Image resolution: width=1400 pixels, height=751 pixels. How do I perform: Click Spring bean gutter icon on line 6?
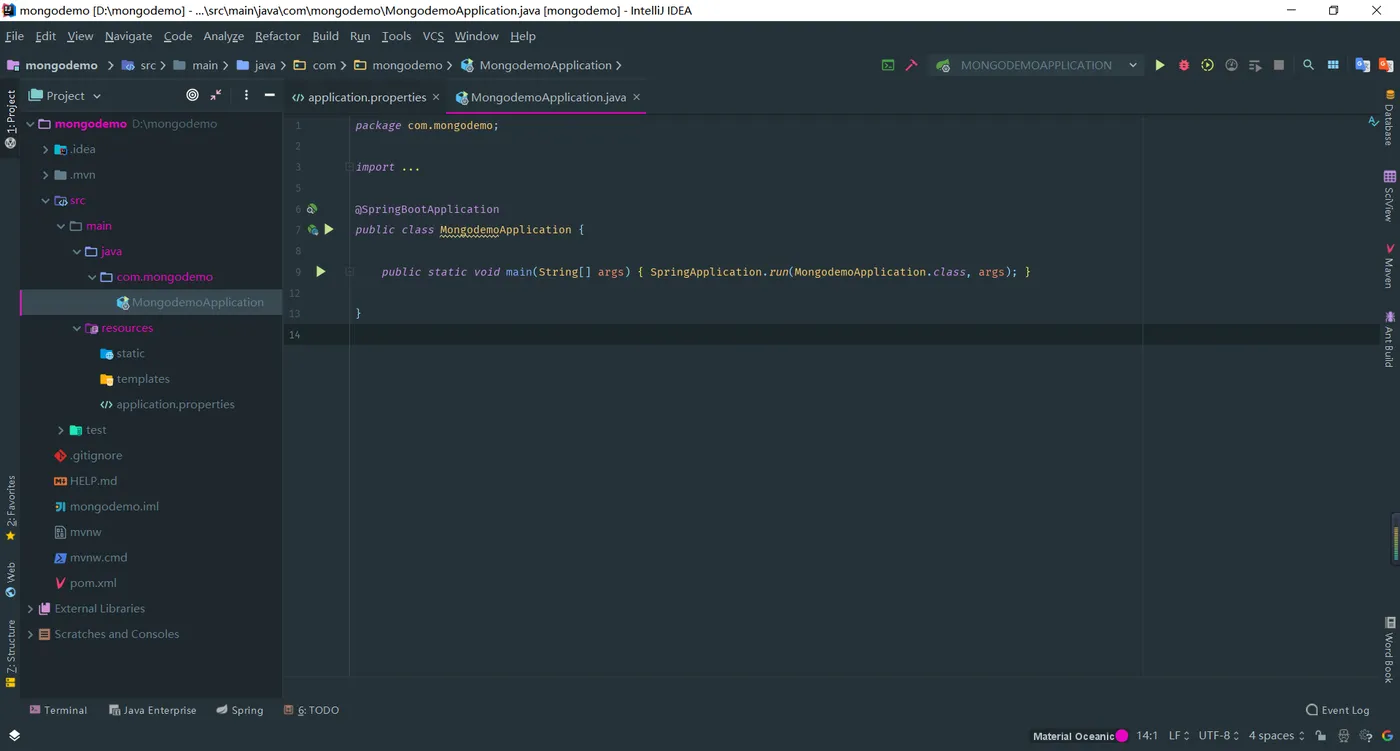pos(312,209)
